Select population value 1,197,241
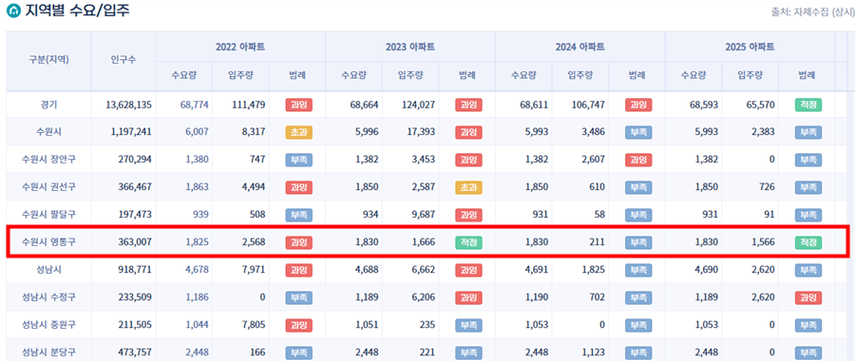 [x=131, y=132]
